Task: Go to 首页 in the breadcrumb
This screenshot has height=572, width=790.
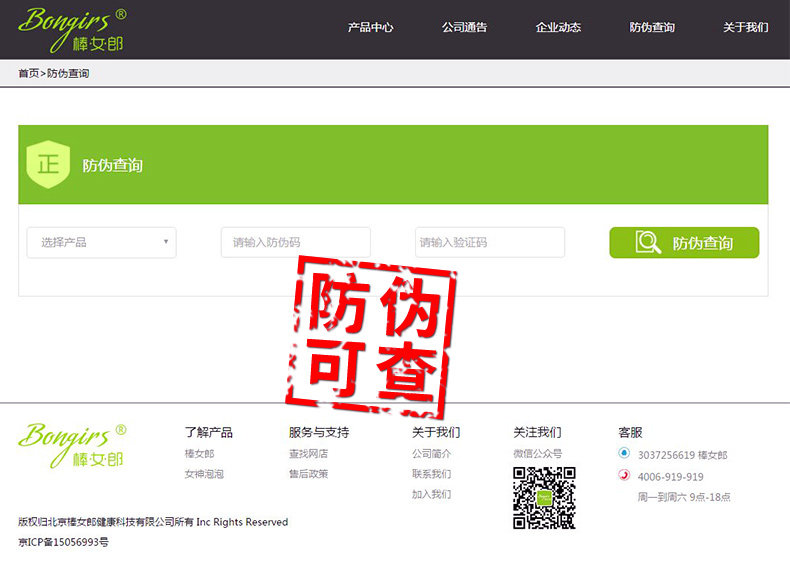Action: click(29, 74)
